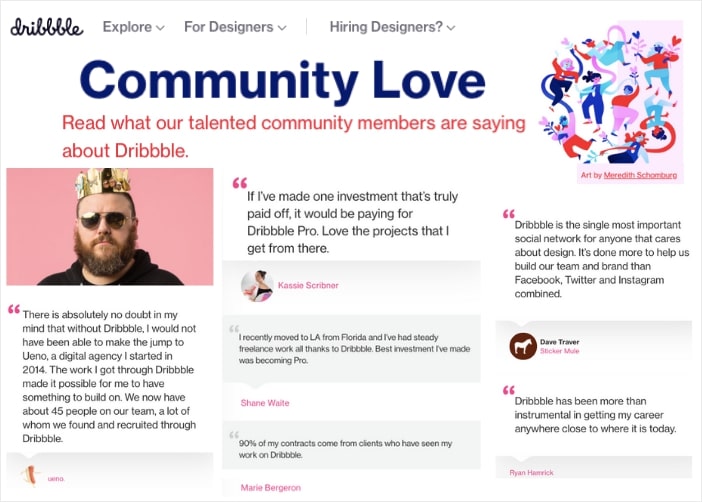This screenshot has width=702, height=502.
Task: Open Shane Waite's profile link
Action: click(x=265, y=403)
